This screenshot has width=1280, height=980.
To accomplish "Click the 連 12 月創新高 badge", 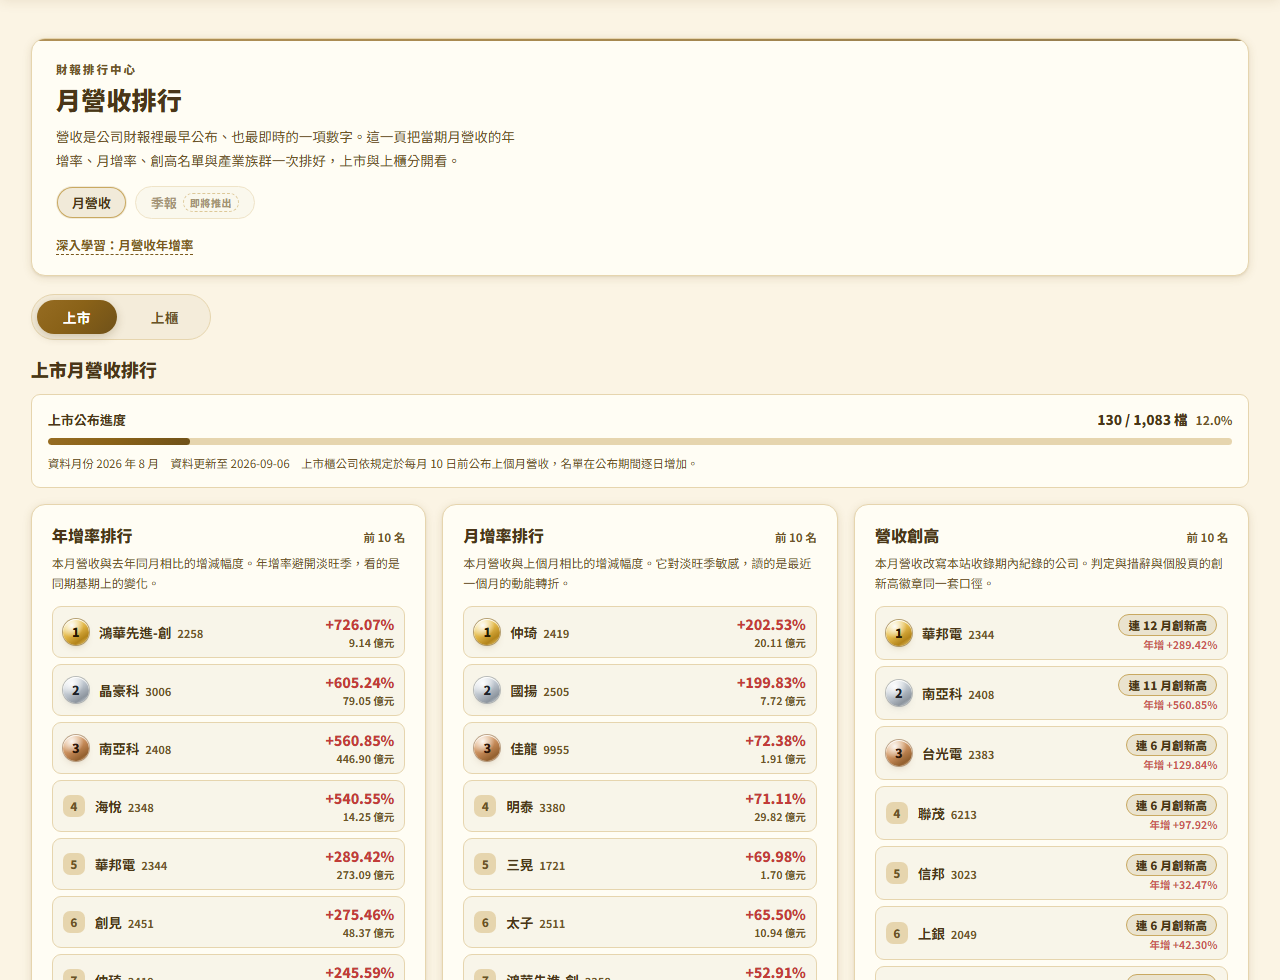I will tap(1168, 626).
